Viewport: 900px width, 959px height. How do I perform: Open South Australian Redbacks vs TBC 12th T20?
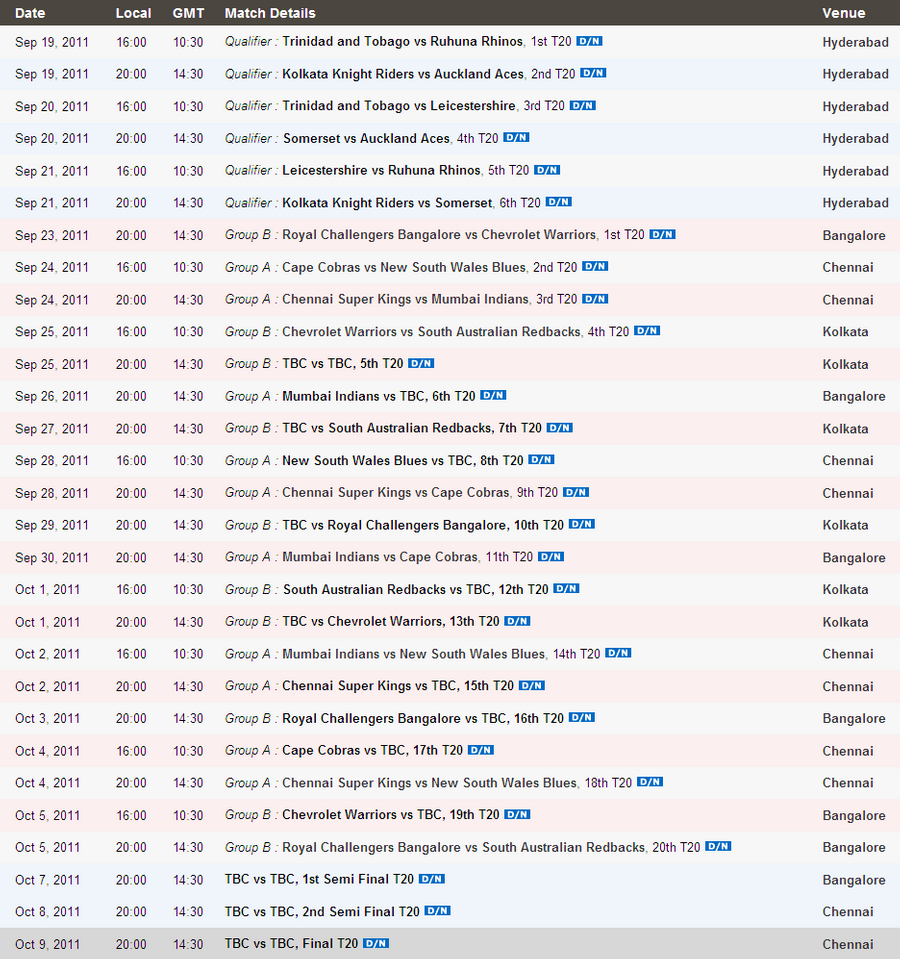click(x=416, y=589)
